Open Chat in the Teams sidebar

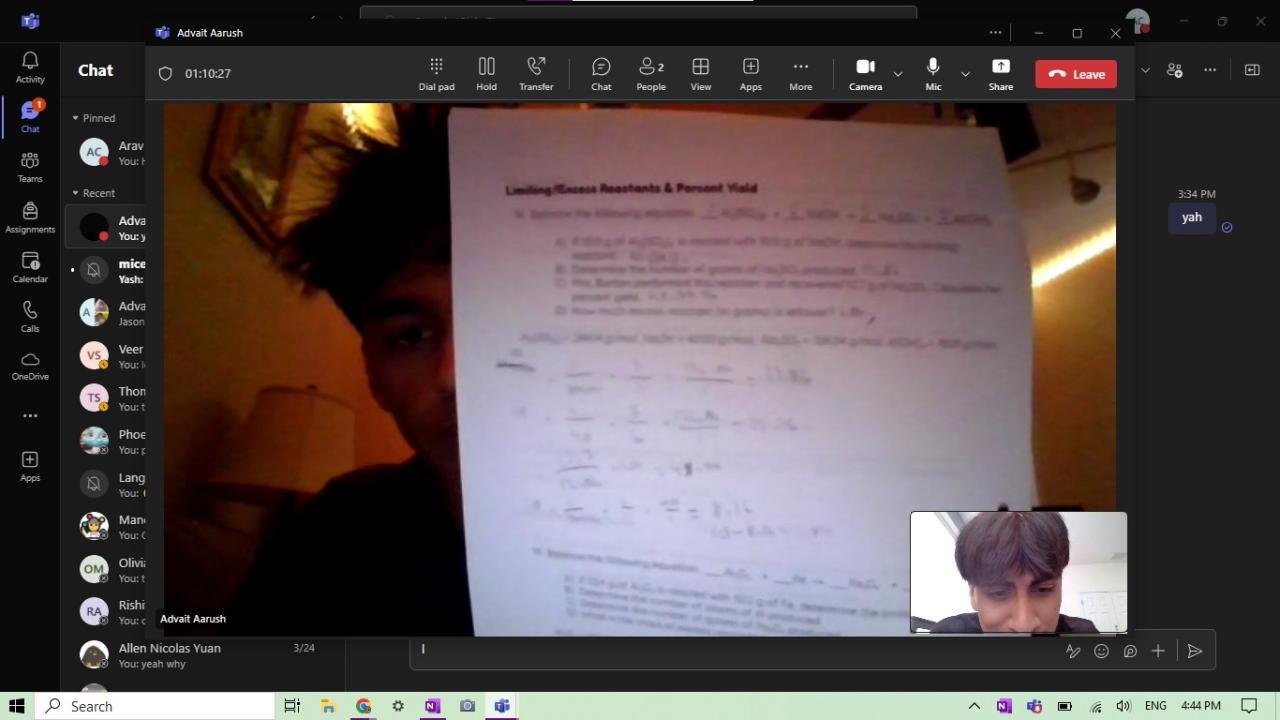click(x=30, y=117)
